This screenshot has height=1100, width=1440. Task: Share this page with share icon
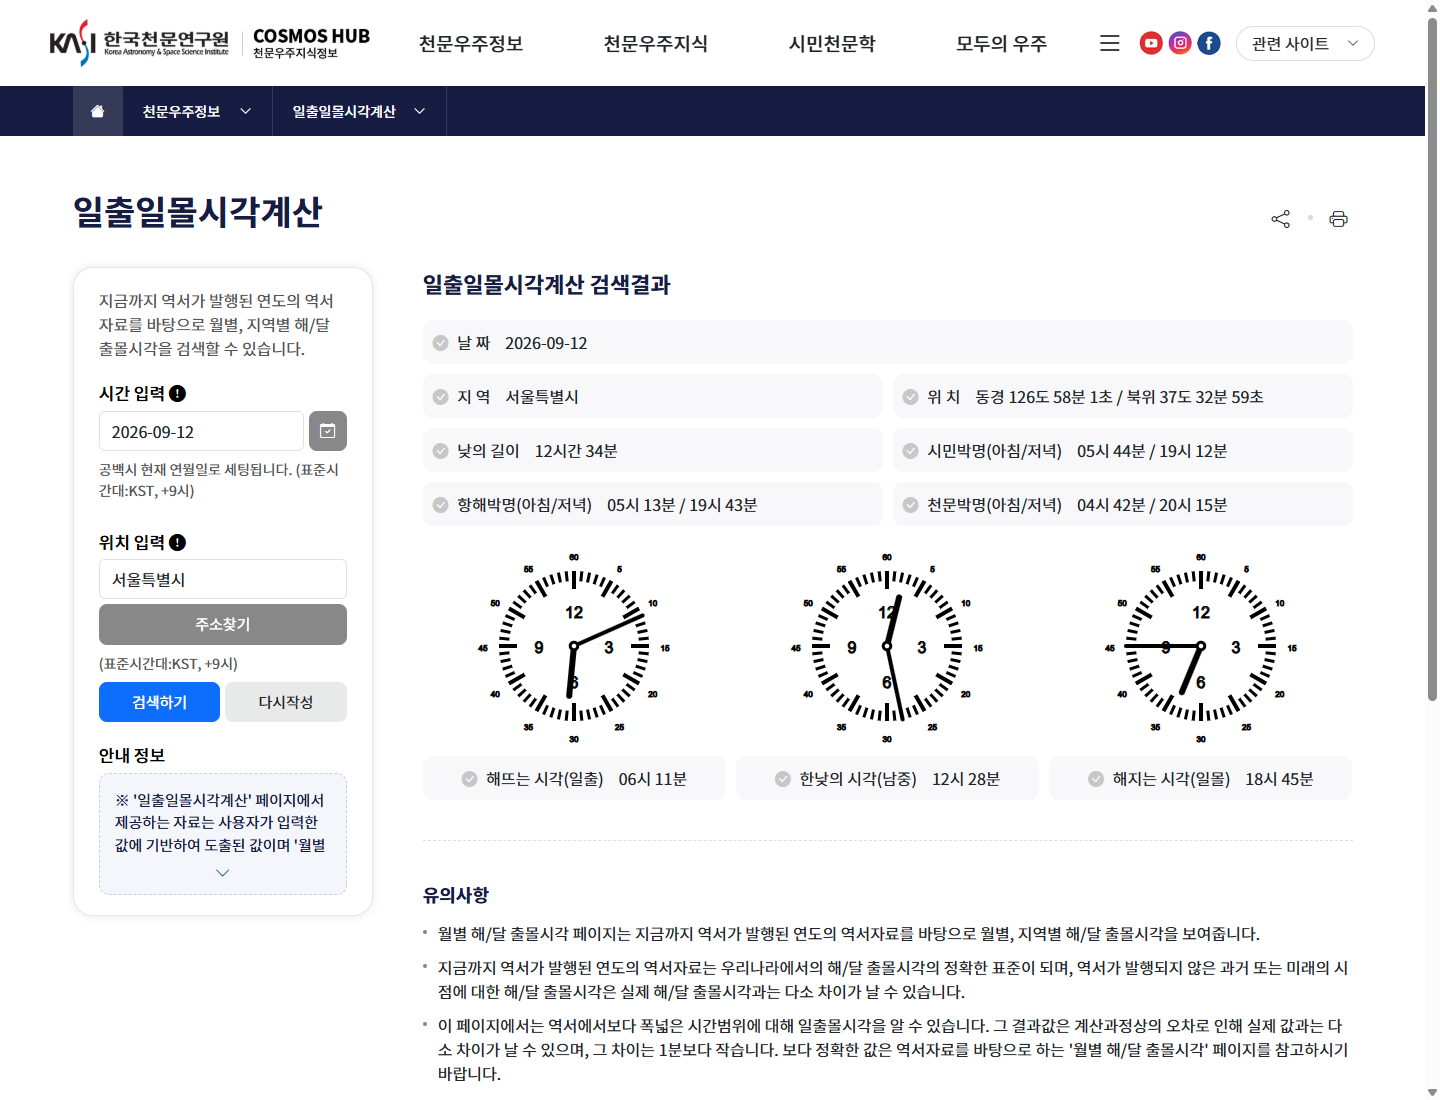click(1281, 219)
